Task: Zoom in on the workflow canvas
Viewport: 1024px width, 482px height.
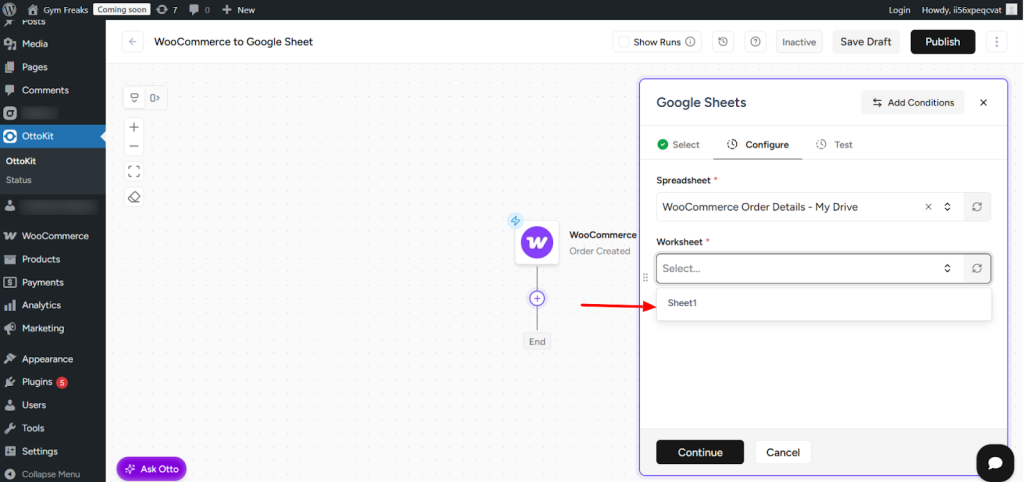Action: coord(134,127)
